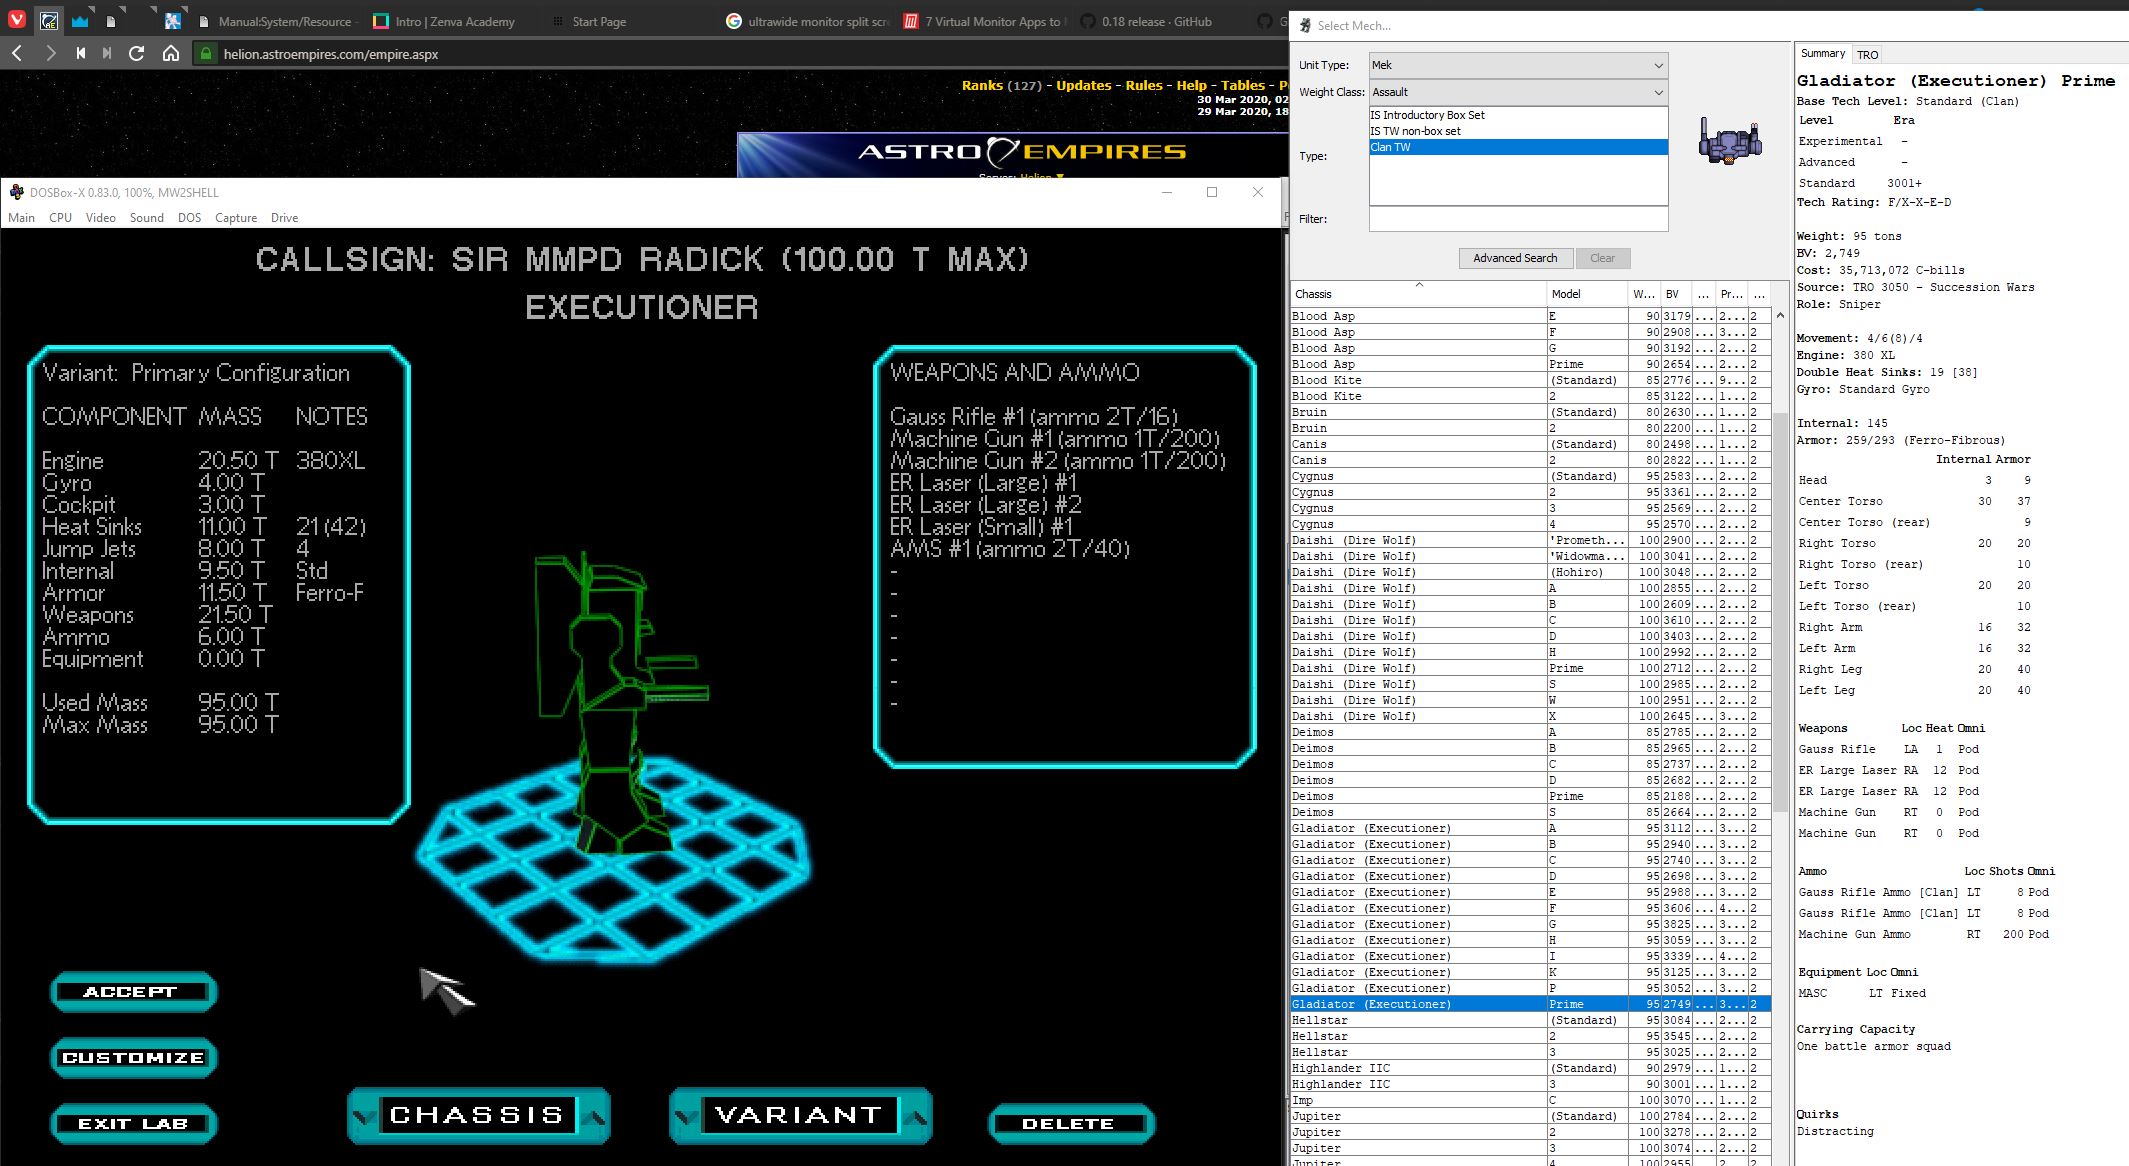
Task: Click the green padlock site info icon
Action: (x=206, y=54)
